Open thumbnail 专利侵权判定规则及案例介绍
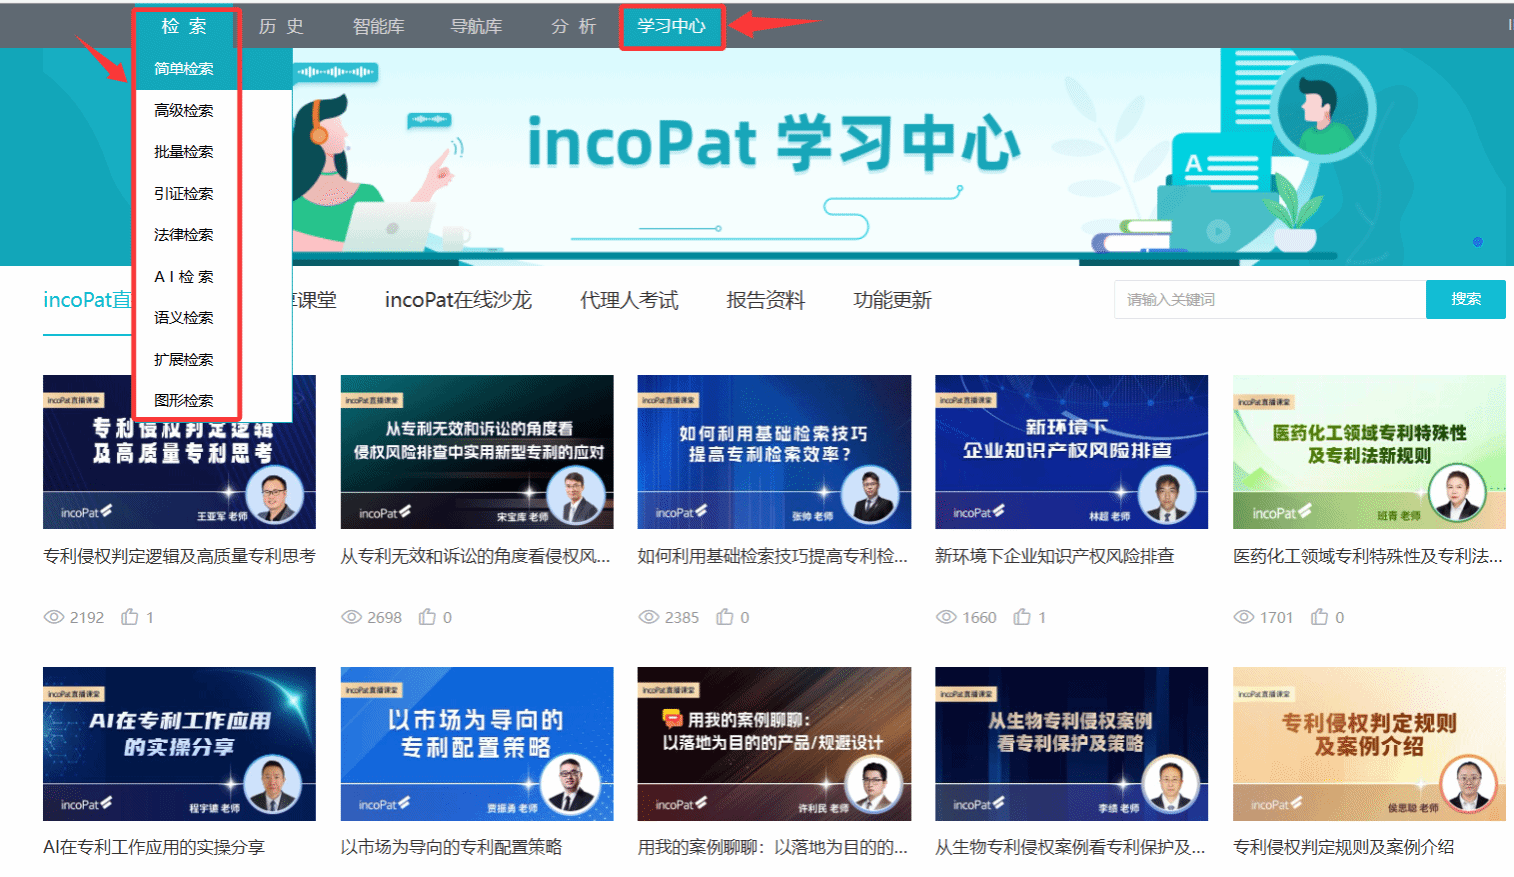This screenshot has height=877, width=1514. (1369, 744)
